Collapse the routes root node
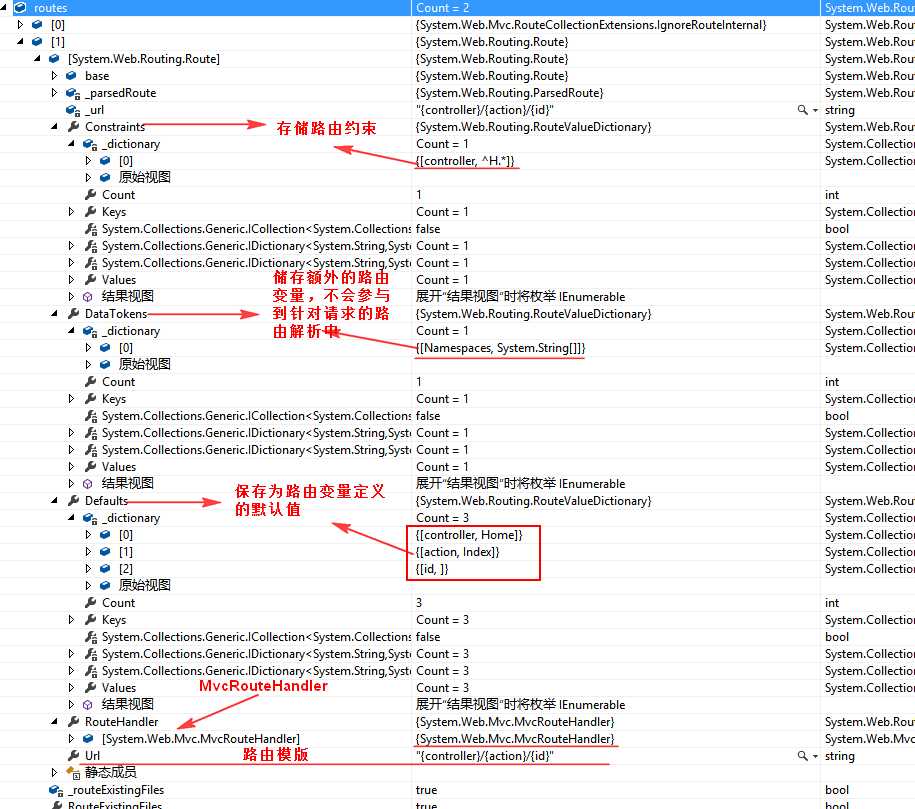This screenshot has height=809, width=915. (4, 8)
